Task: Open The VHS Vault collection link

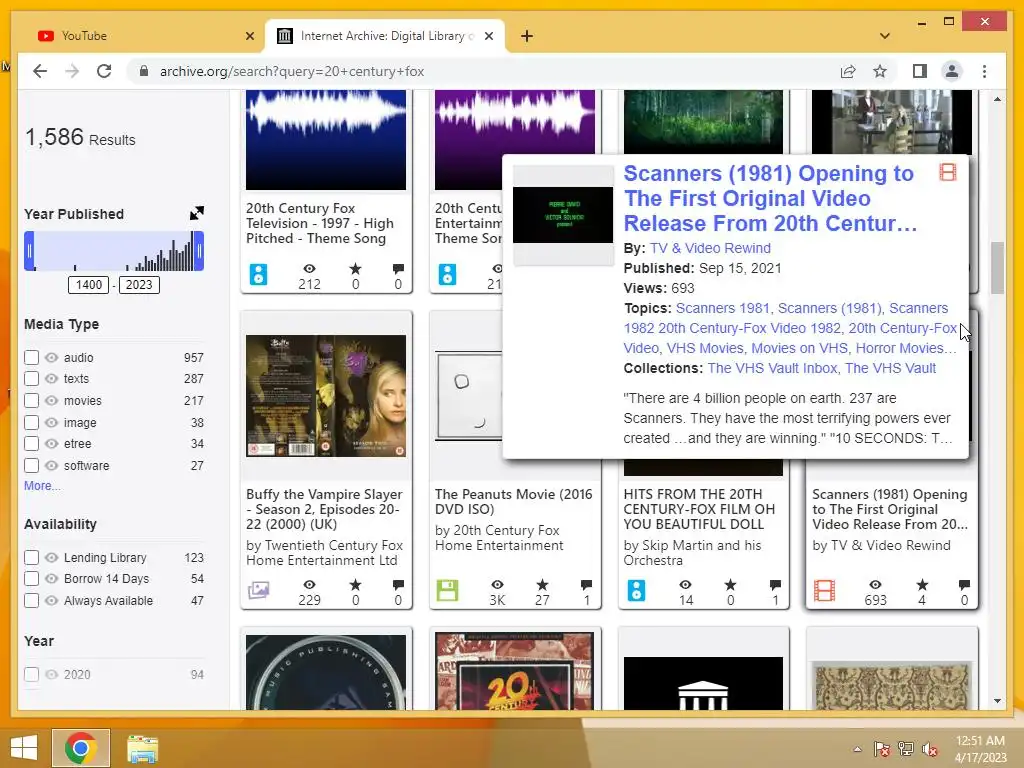Action: [x=891, y=368]
